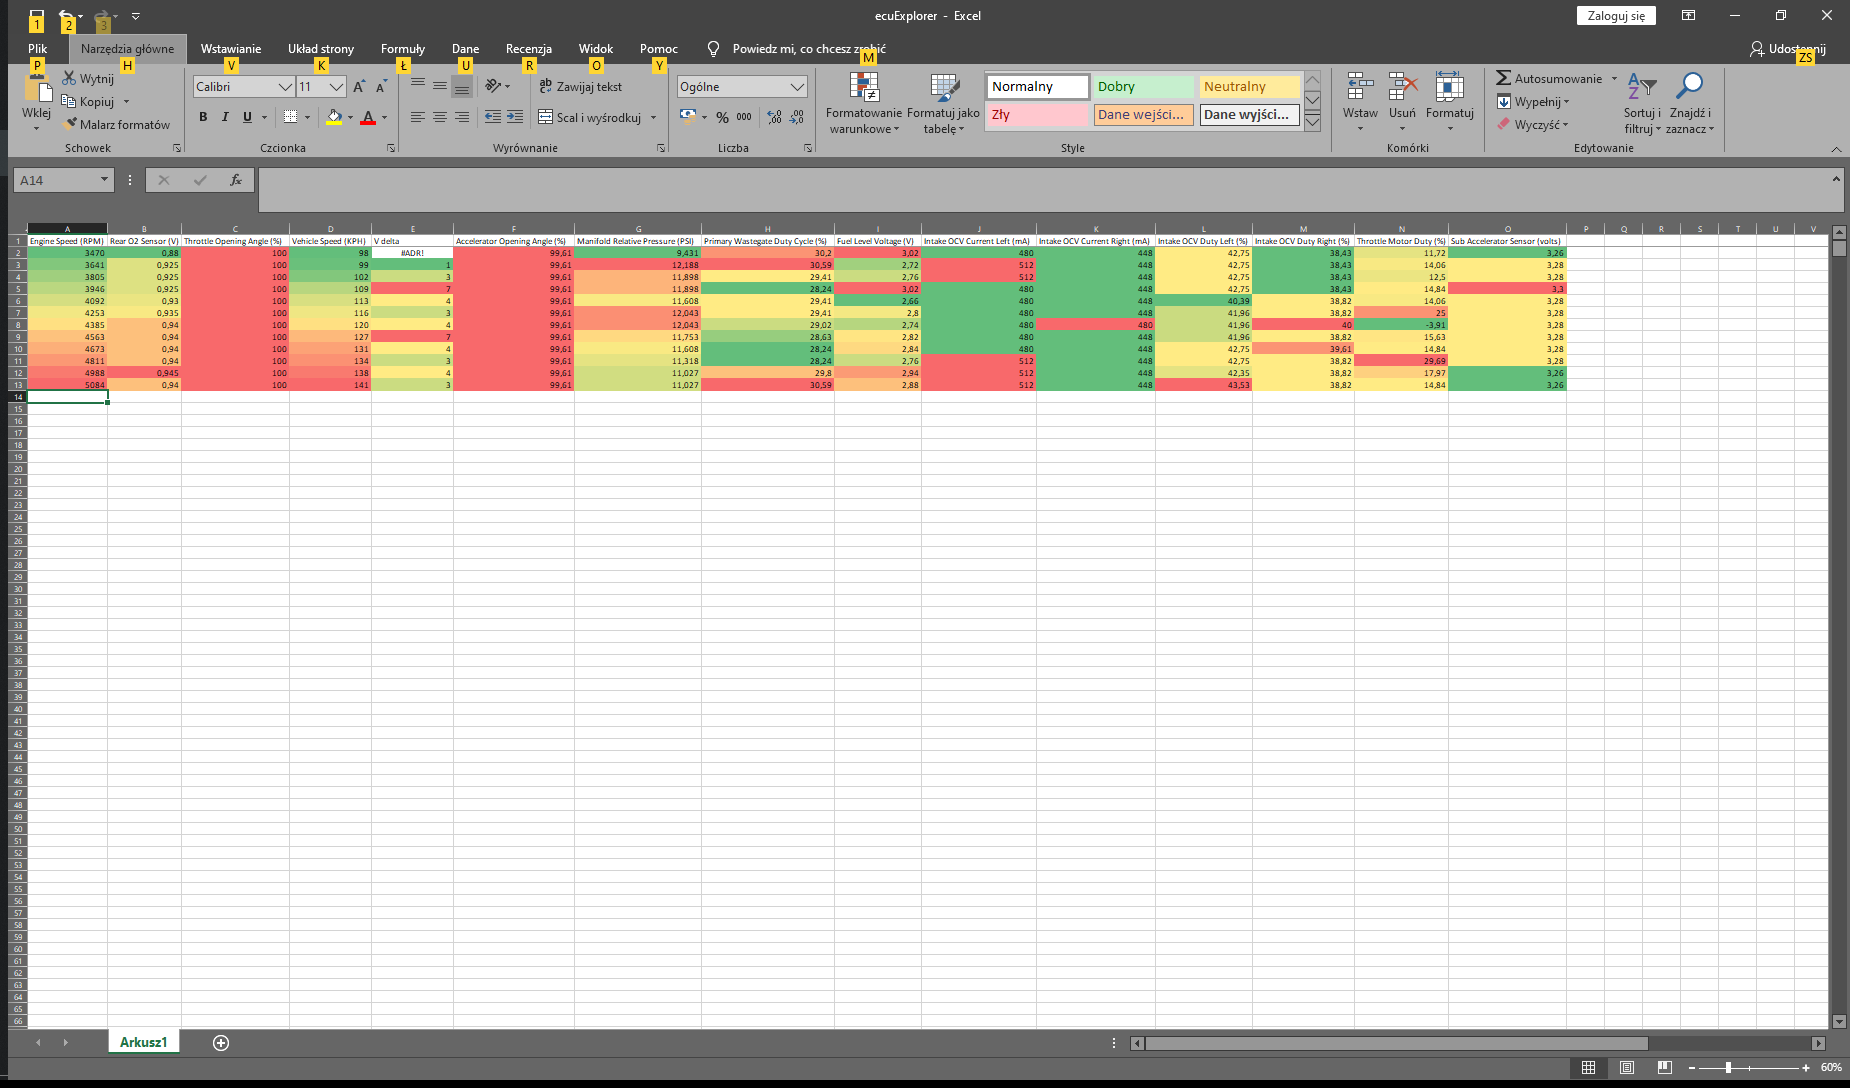The image size is (1850, 1088).
Task: Click the Zaloguj się button
Action: point(1616,16)
